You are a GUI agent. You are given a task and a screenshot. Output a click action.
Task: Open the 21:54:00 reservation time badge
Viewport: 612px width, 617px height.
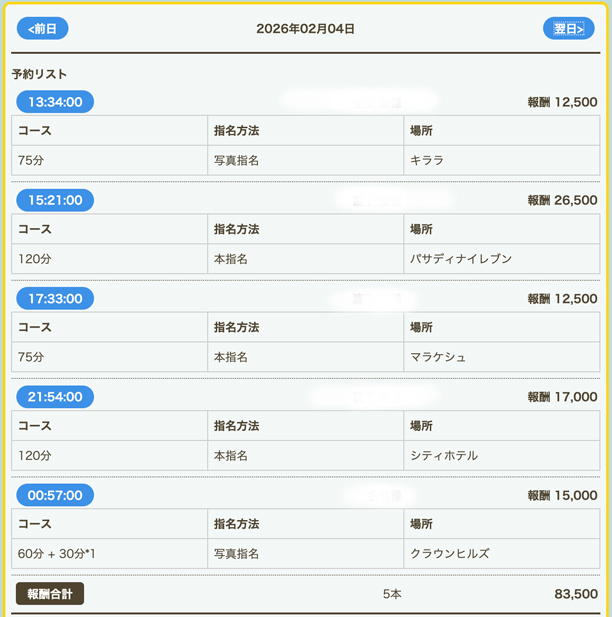tap(55, 397)
